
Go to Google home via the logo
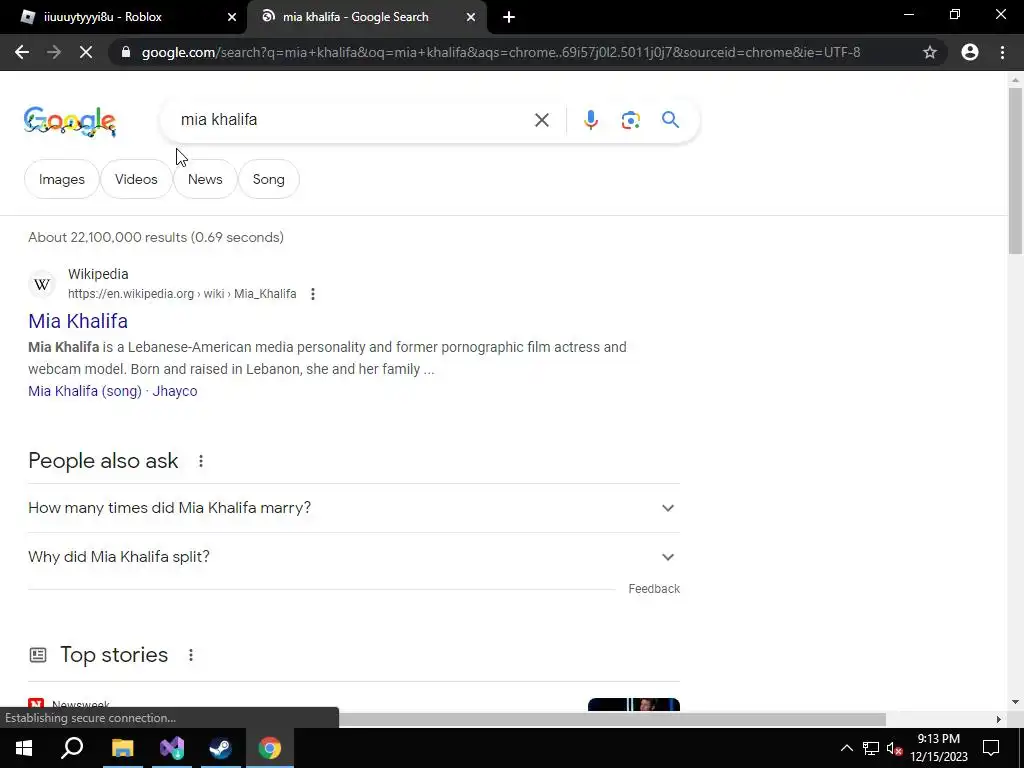pos(70,121)
